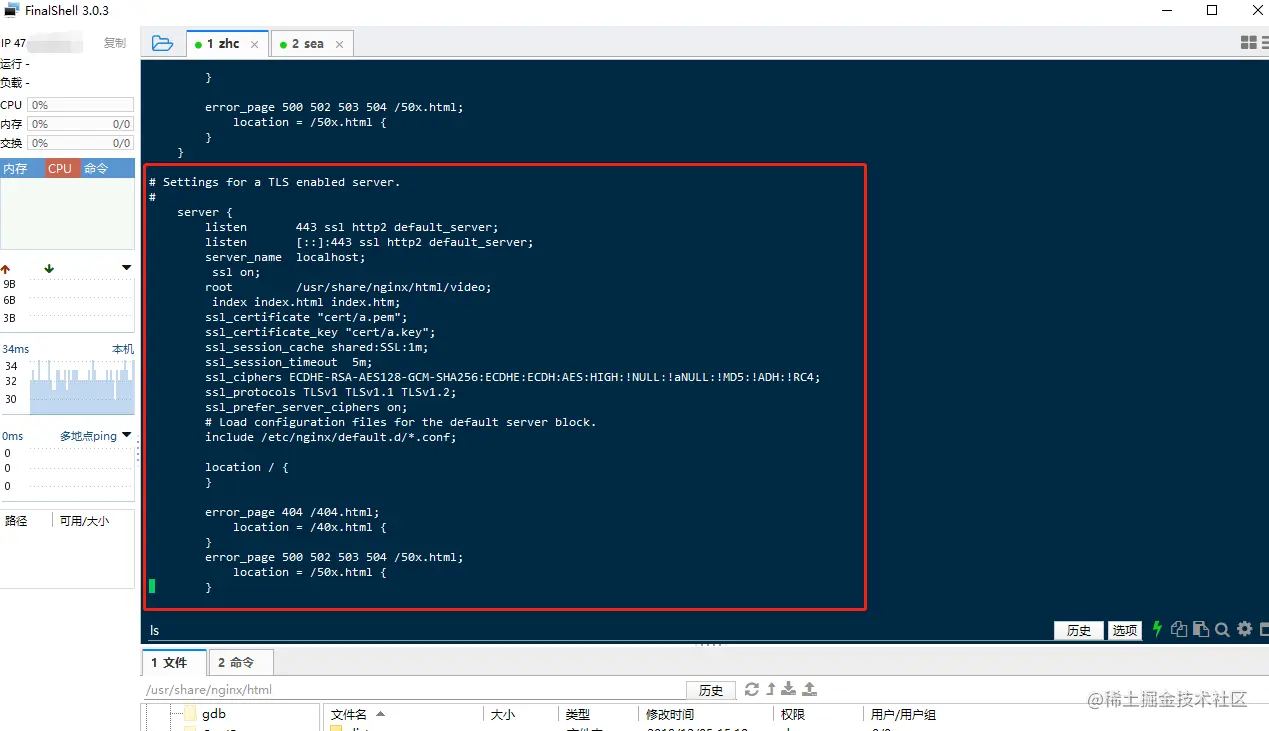Image resolution: width=1269 pixels, height=731 pixels.
Task: Click the panel splitter dots above file tabs
Action: pos(708,644)
